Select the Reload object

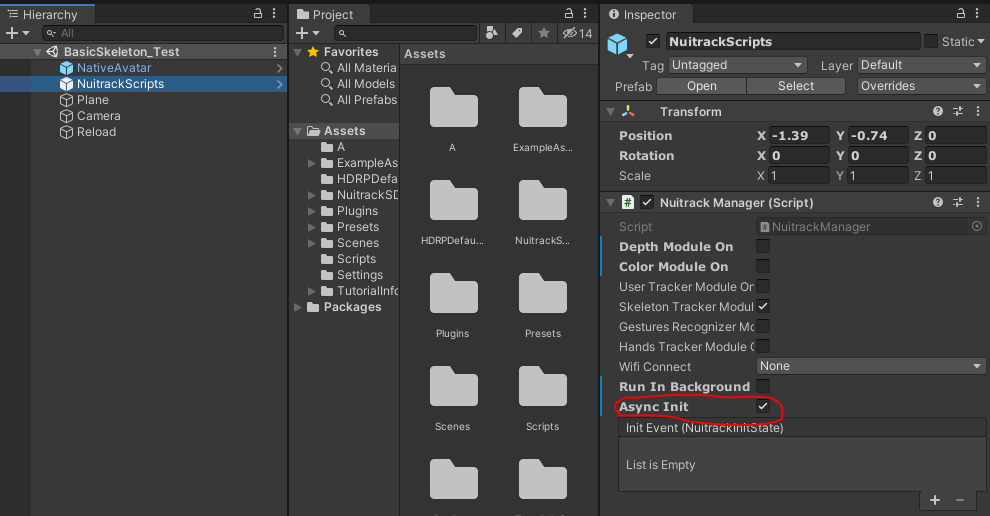point(96,132)
